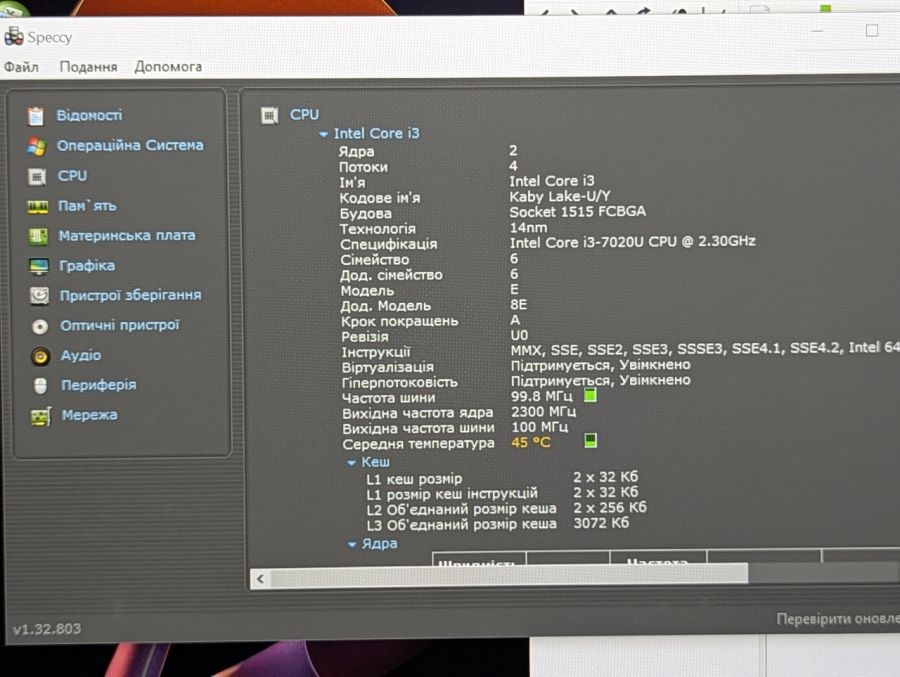Open the Аудіо section
Image resolution: width=900 pixels, height=677 pixels.
[81, 355]
